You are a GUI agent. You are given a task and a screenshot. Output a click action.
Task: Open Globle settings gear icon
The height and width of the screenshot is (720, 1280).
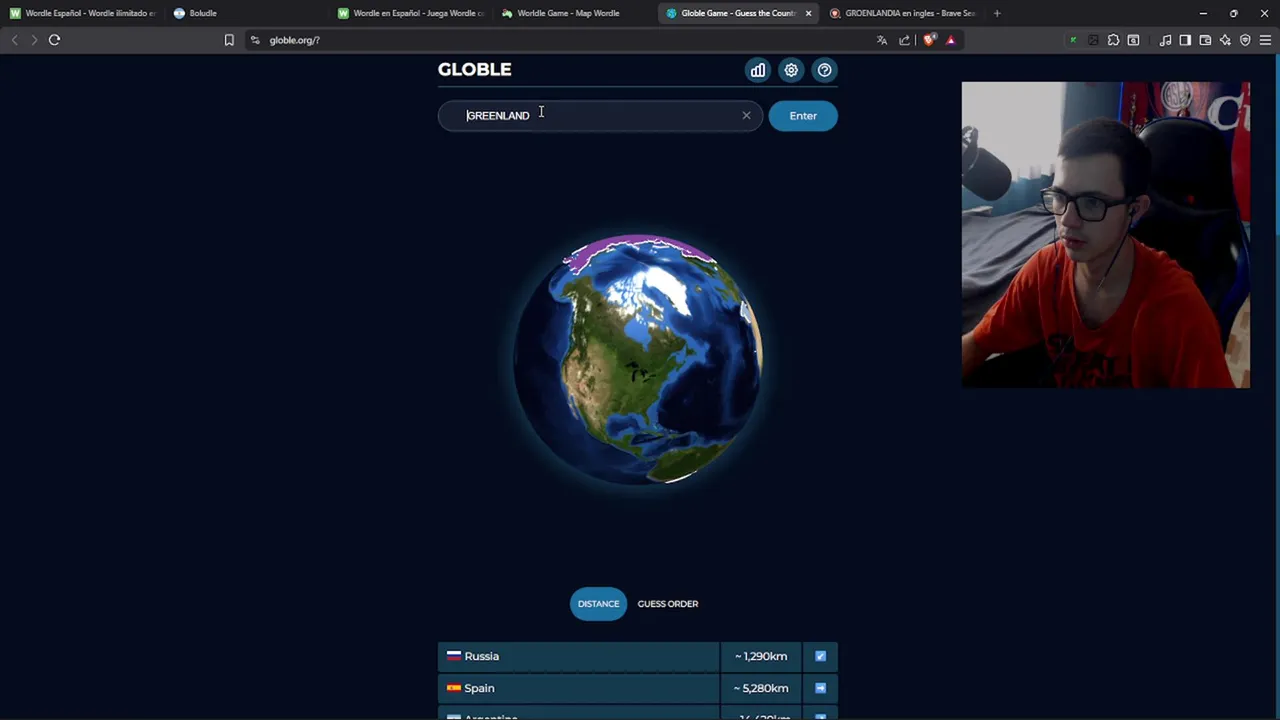(x=791, y=70)
